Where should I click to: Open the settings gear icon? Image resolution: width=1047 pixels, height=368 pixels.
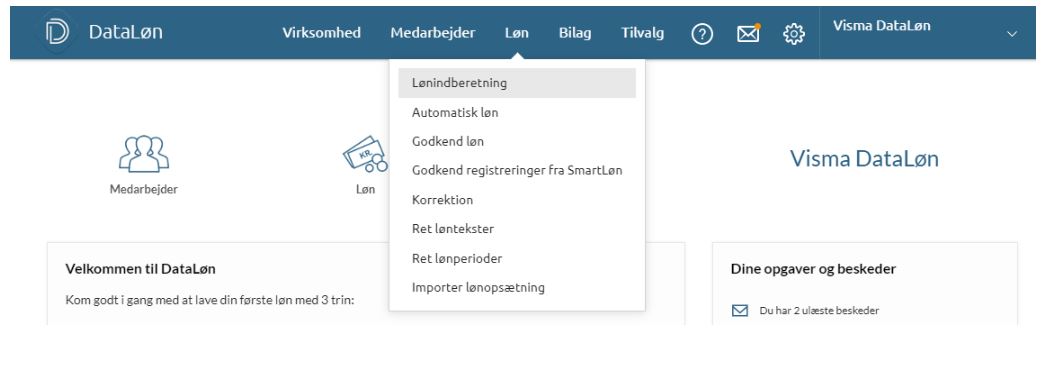pos(793,33)
